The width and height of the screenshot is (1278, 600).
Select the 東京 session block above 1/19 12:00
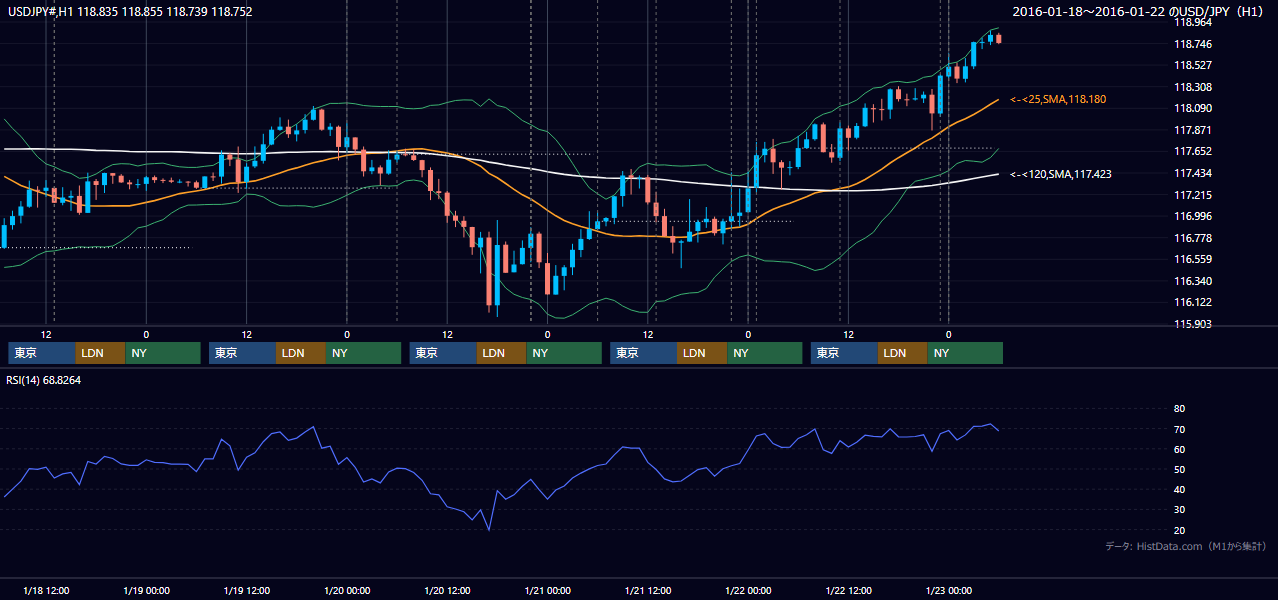(x=242, y=353)
